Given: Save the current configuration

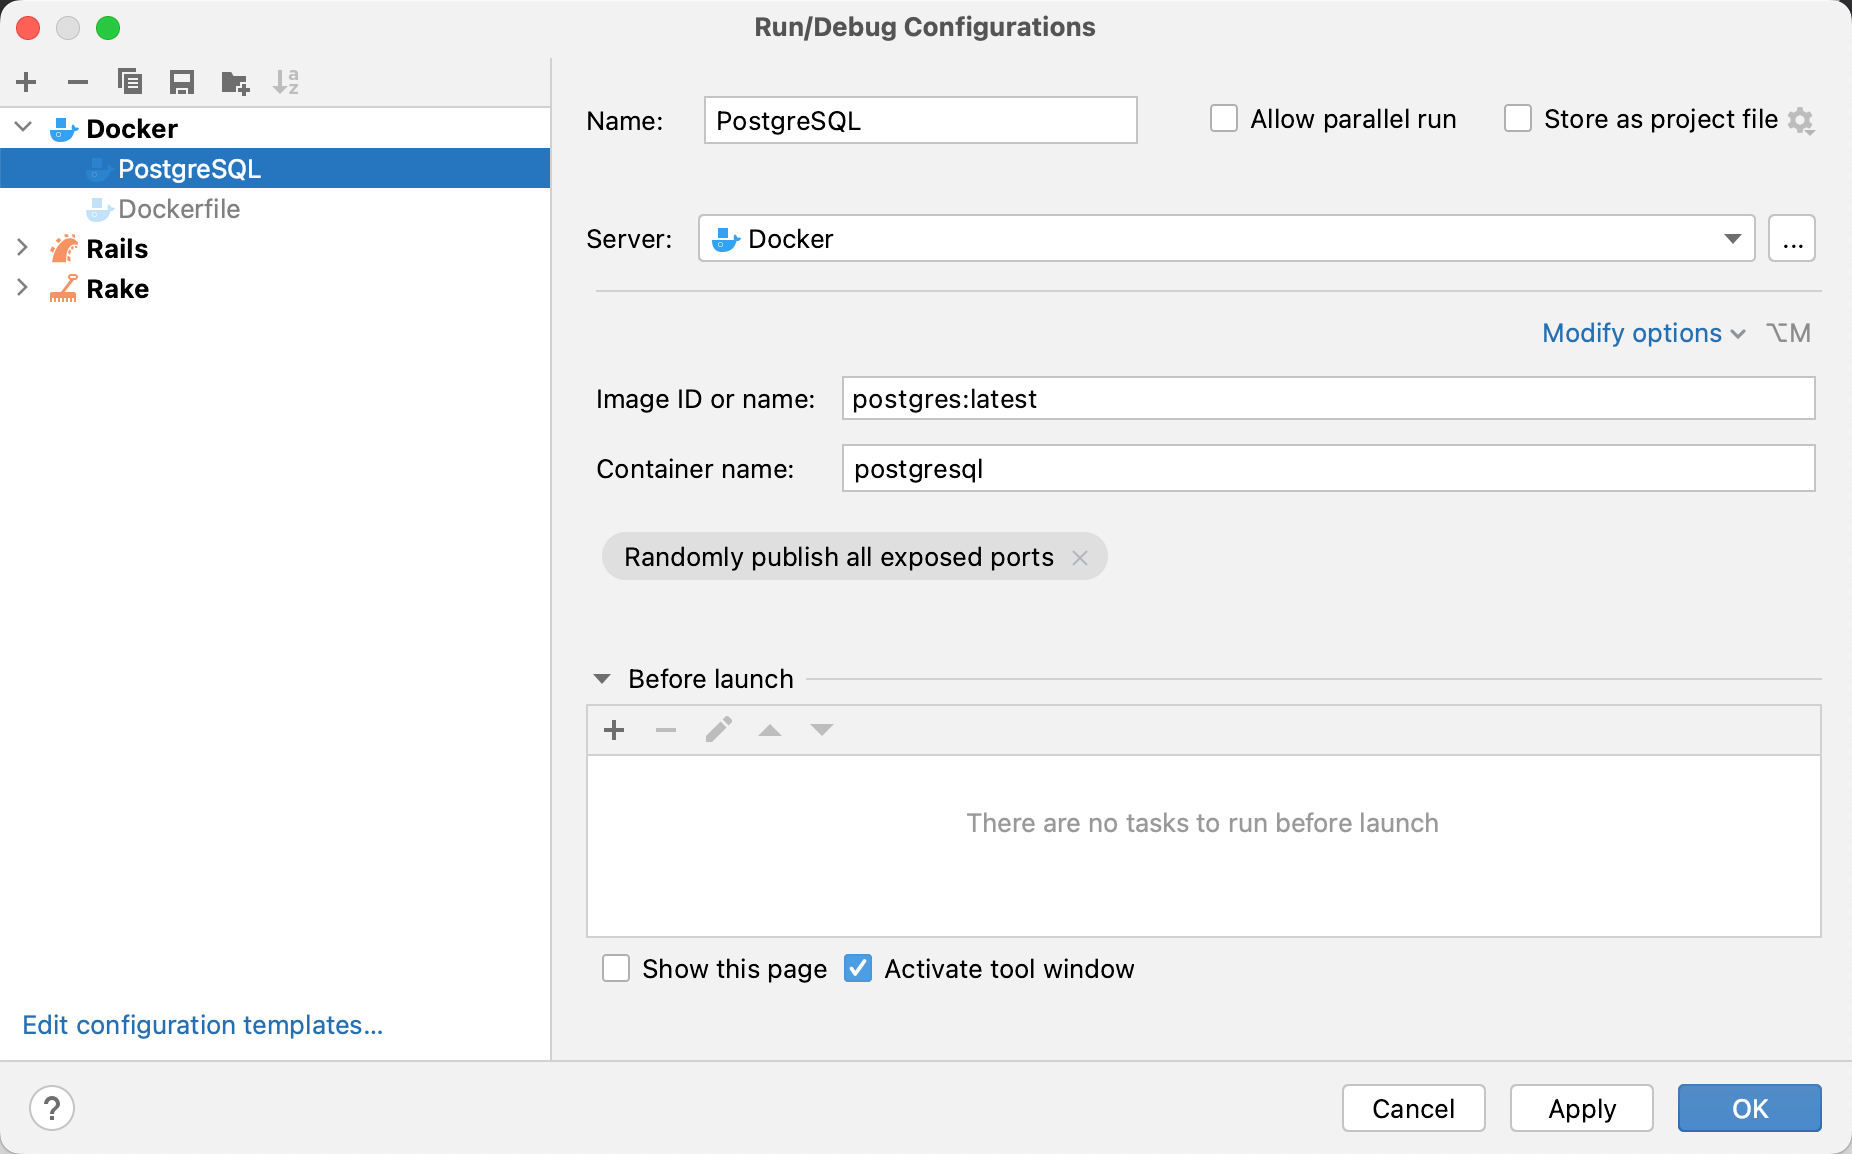Looking at the screenshot, I should point(182,82).
